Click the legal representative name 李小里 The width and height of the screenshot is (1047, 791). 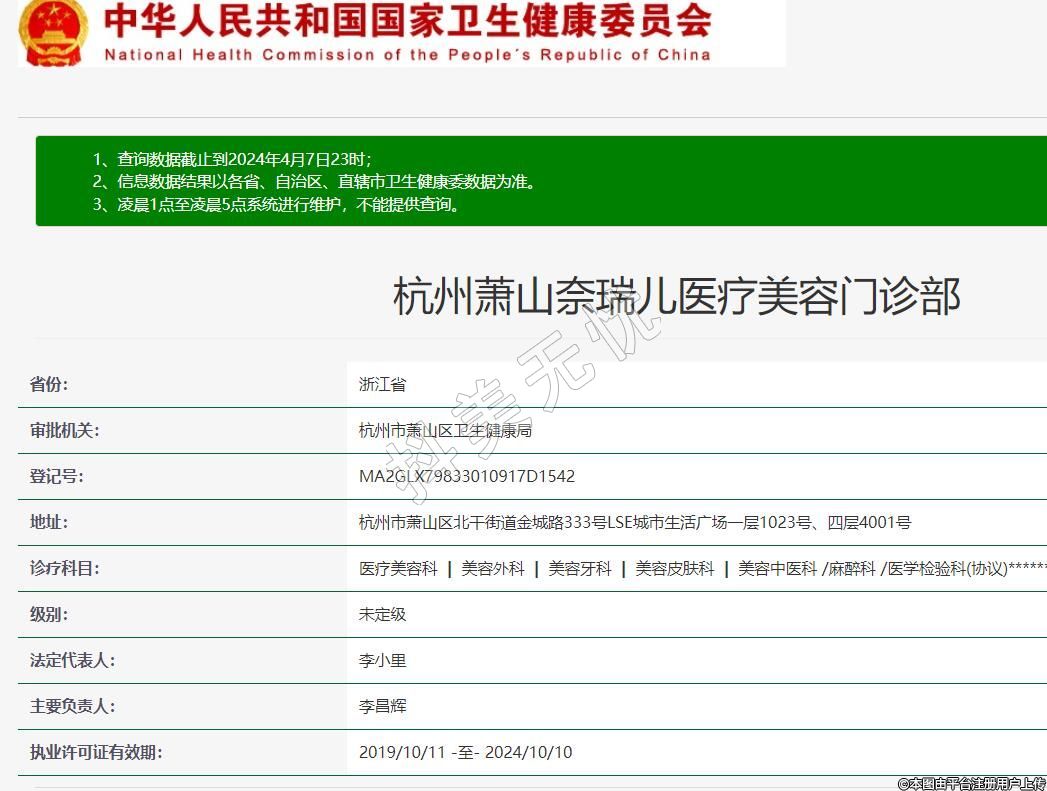click(x=382, y=661)
